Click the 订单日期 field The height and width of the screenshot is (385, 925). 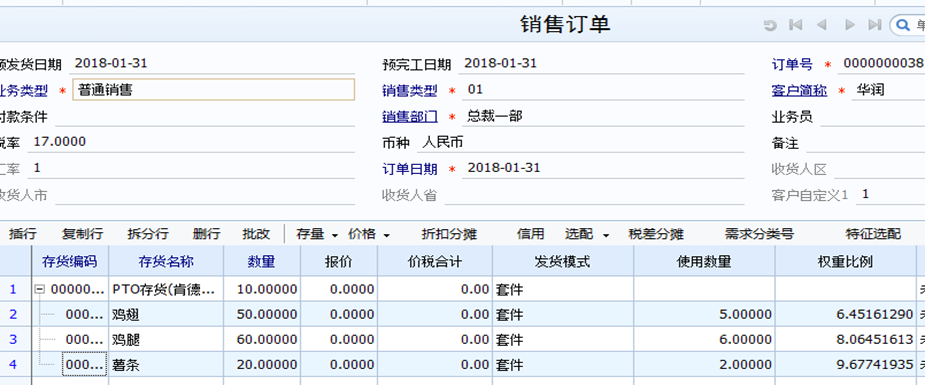click(x=603, y=168)
